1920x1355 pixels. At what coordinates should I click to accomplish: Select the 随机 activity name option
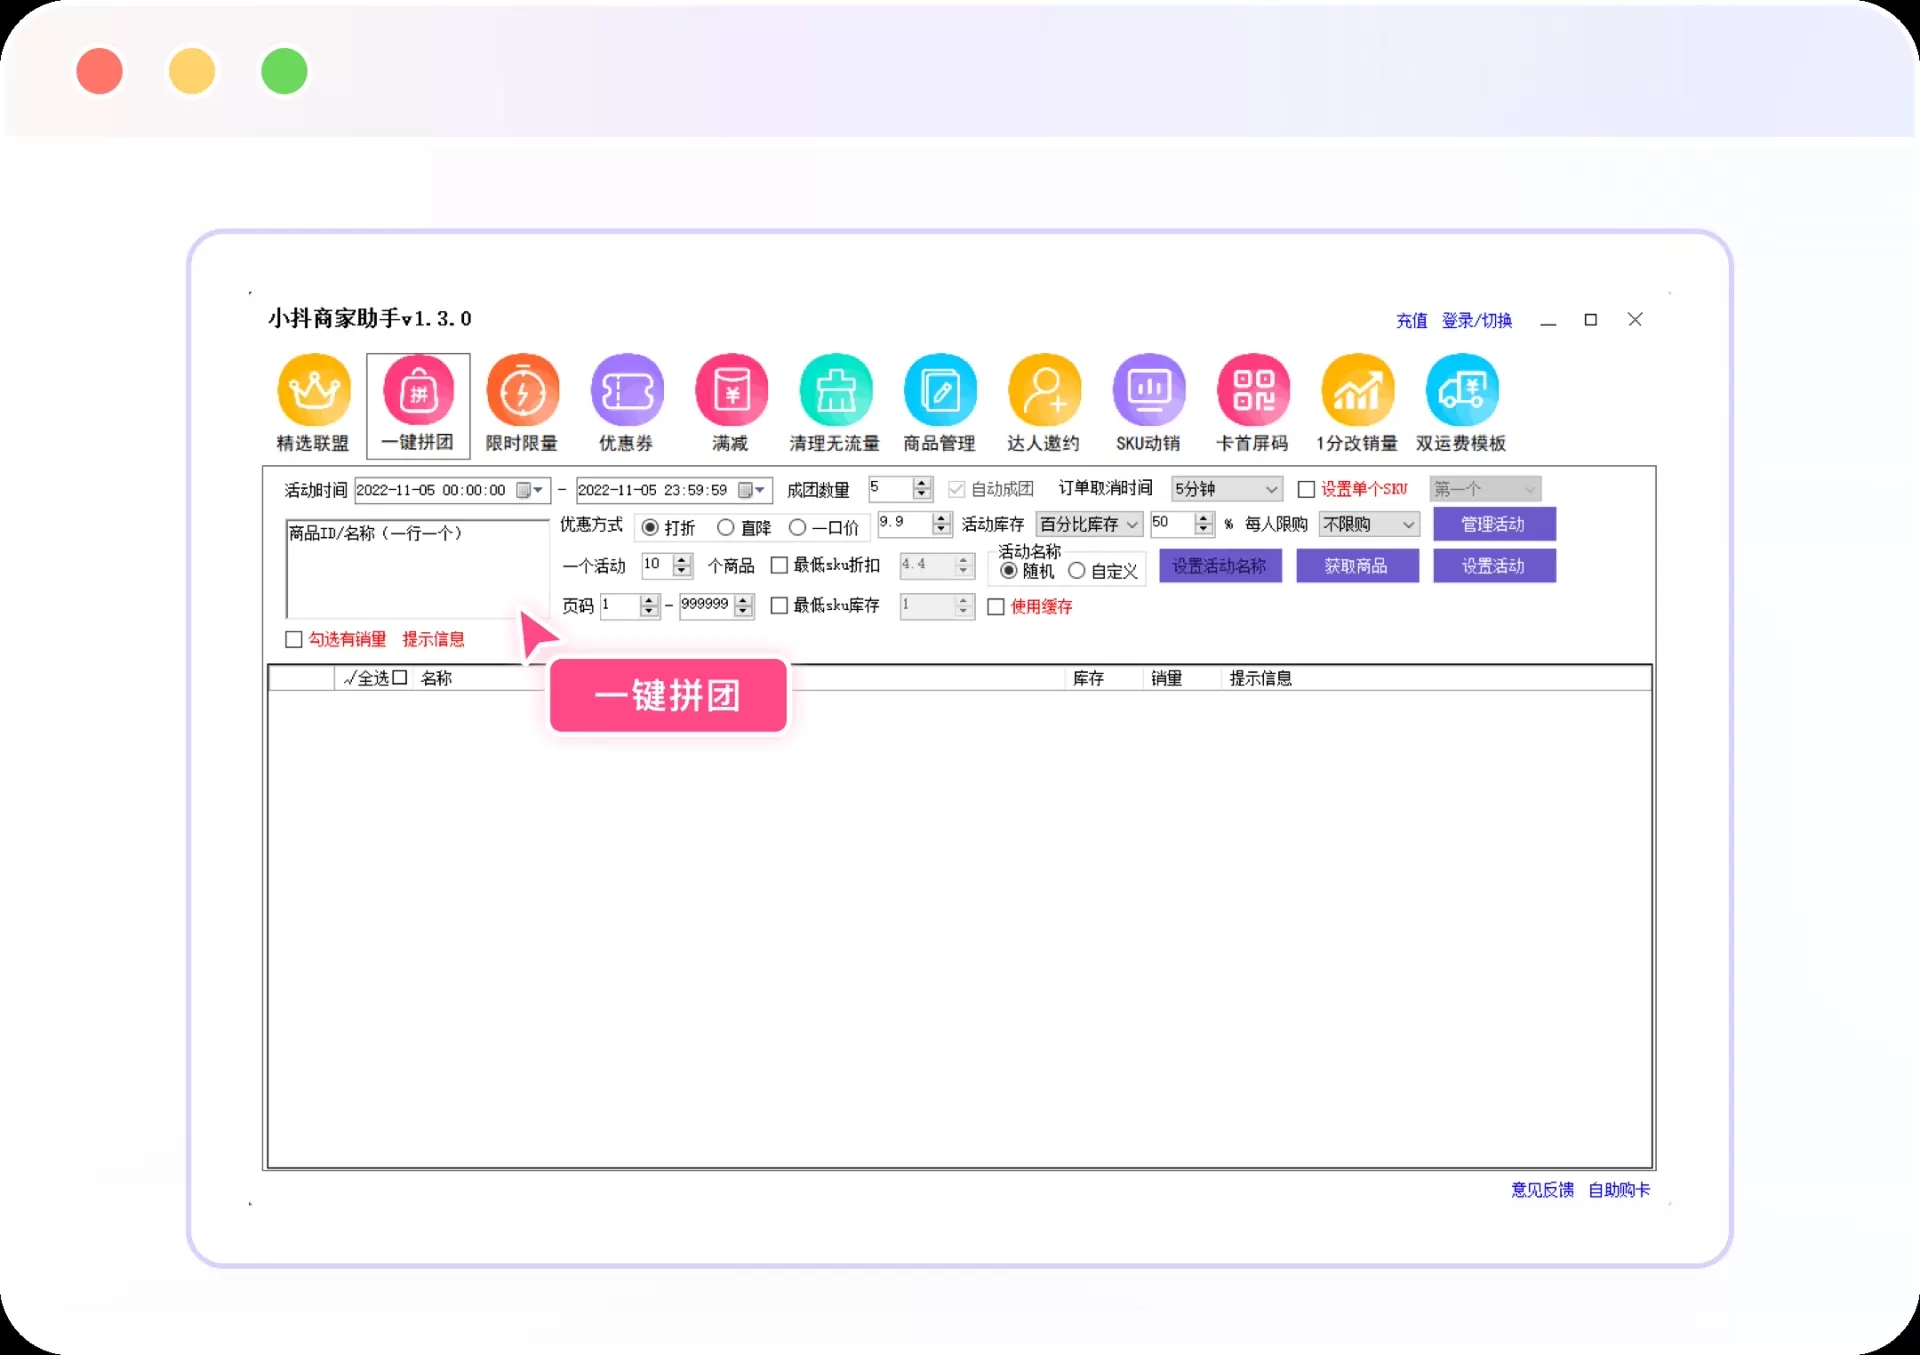(x=1009, y=571)
